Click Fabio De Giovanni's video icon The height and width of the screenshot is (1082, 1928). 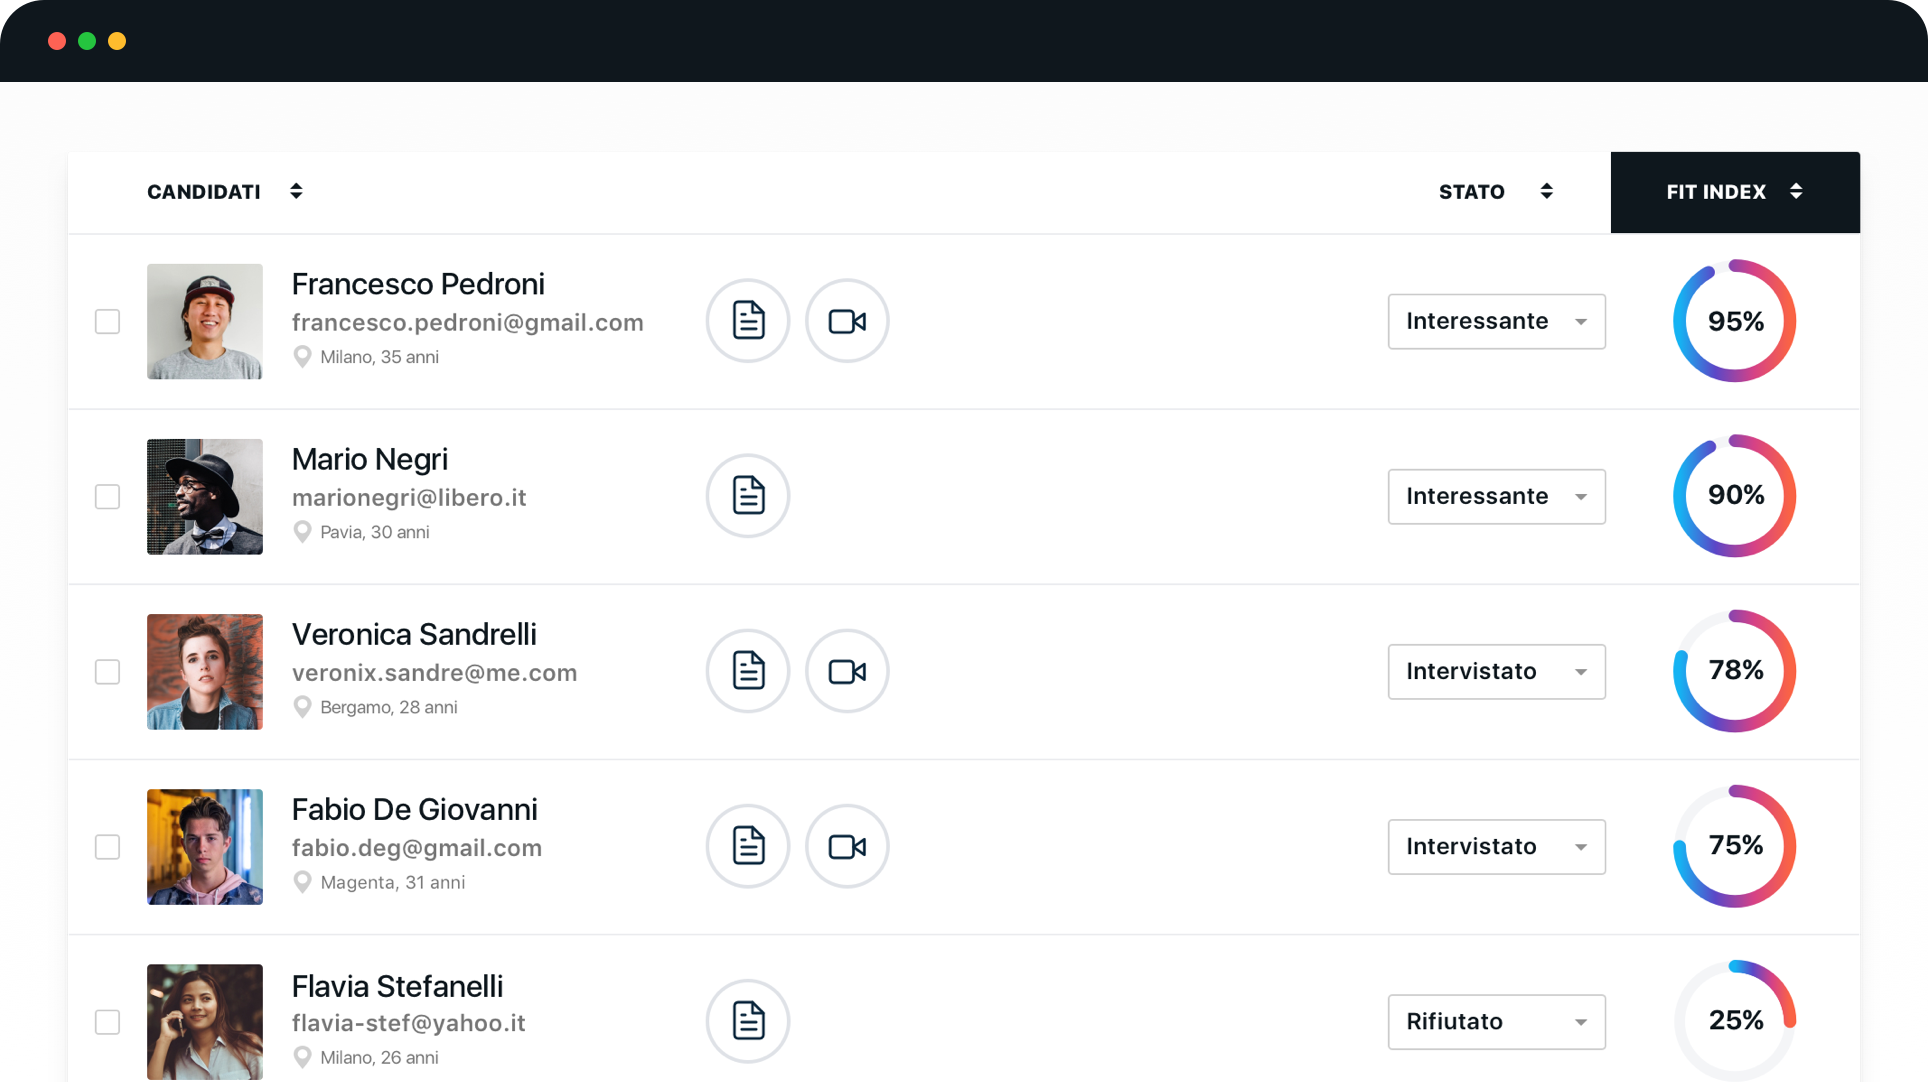(x=847, y=846)
